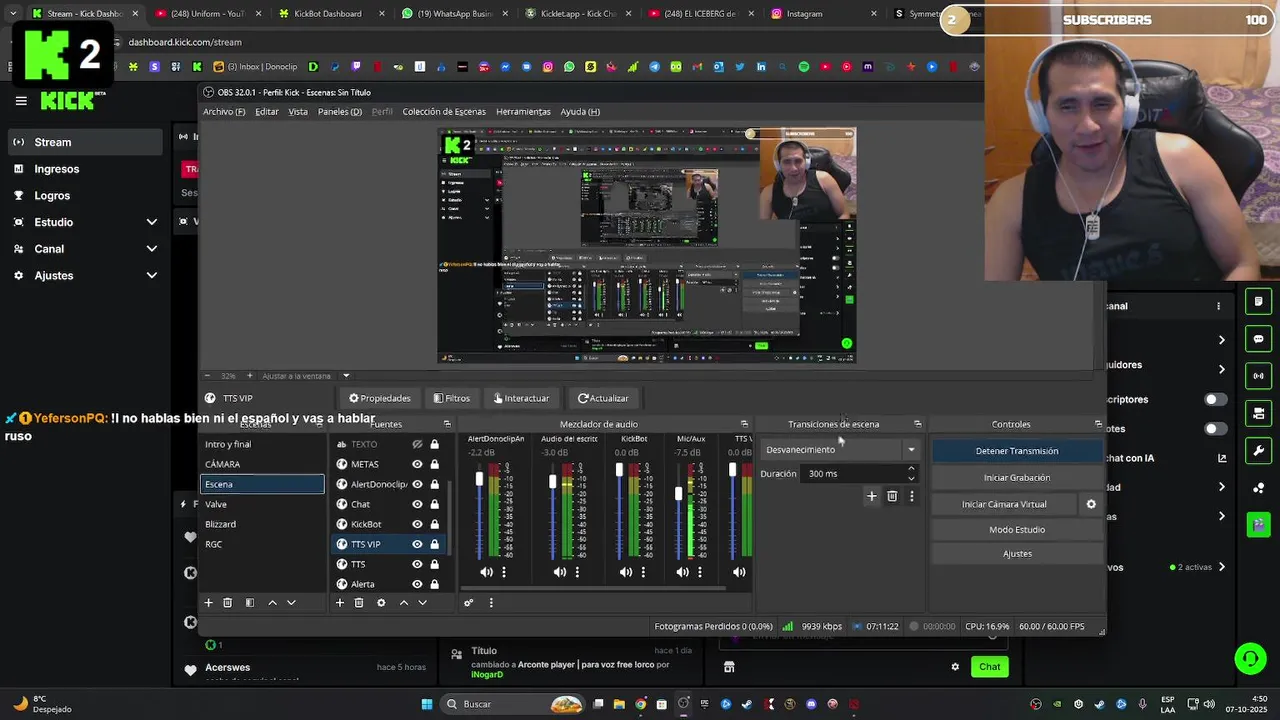
Task: Toggle visibility of the KickBot source
Action: coord(417,524)
